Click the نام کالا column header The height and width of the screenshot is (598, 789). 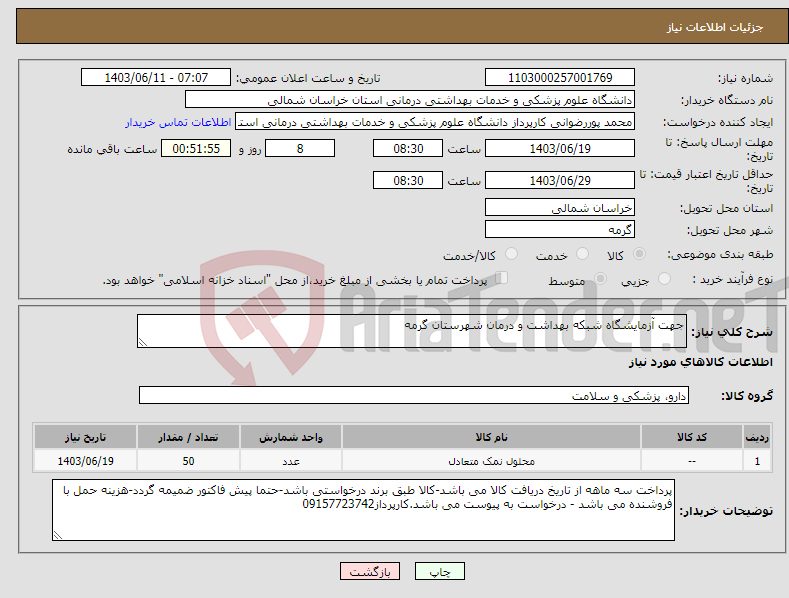coord(491,437)
